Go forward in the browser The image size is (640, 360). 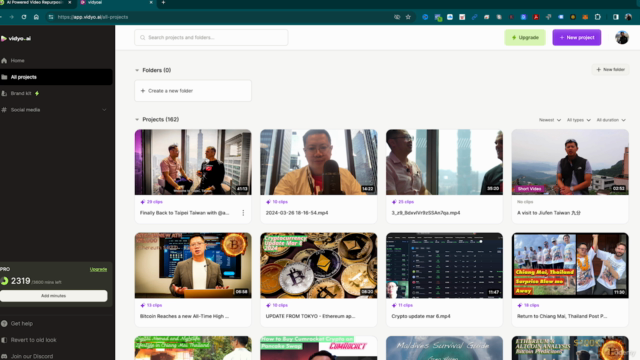click(x=11, y=17)
